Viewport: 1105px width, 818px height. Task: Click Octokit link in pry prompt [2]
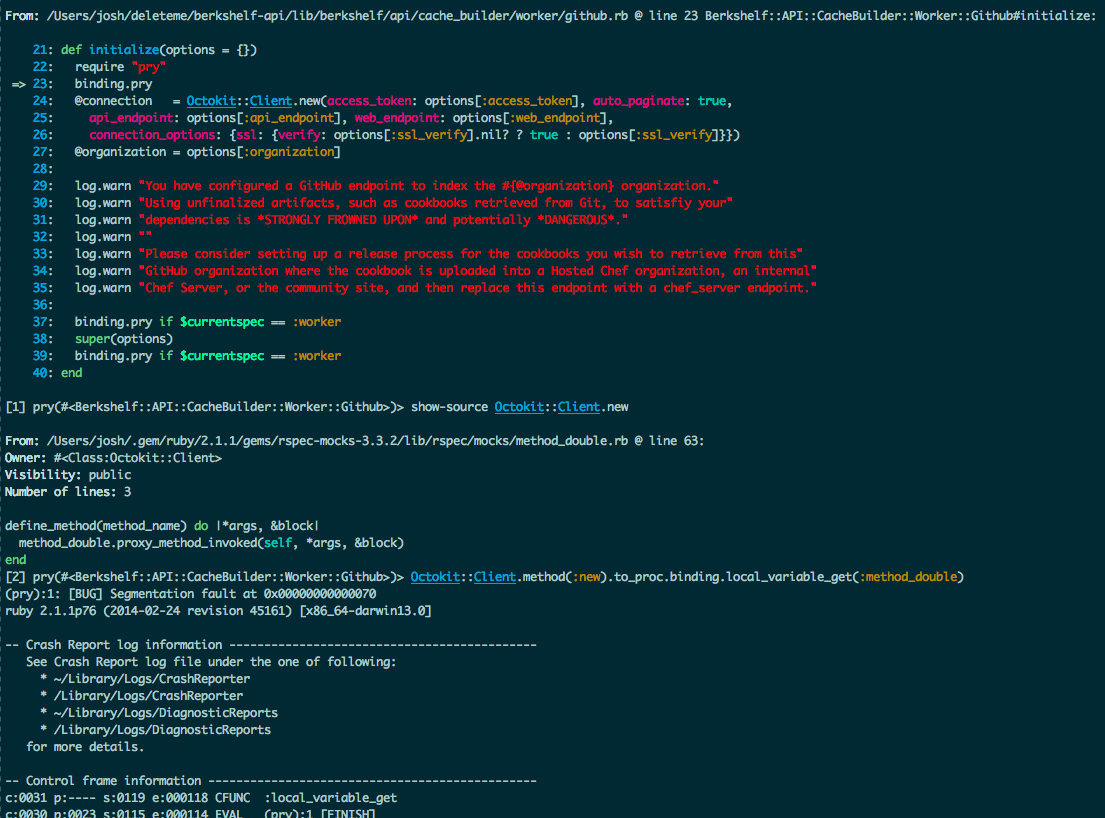point(435,576)
